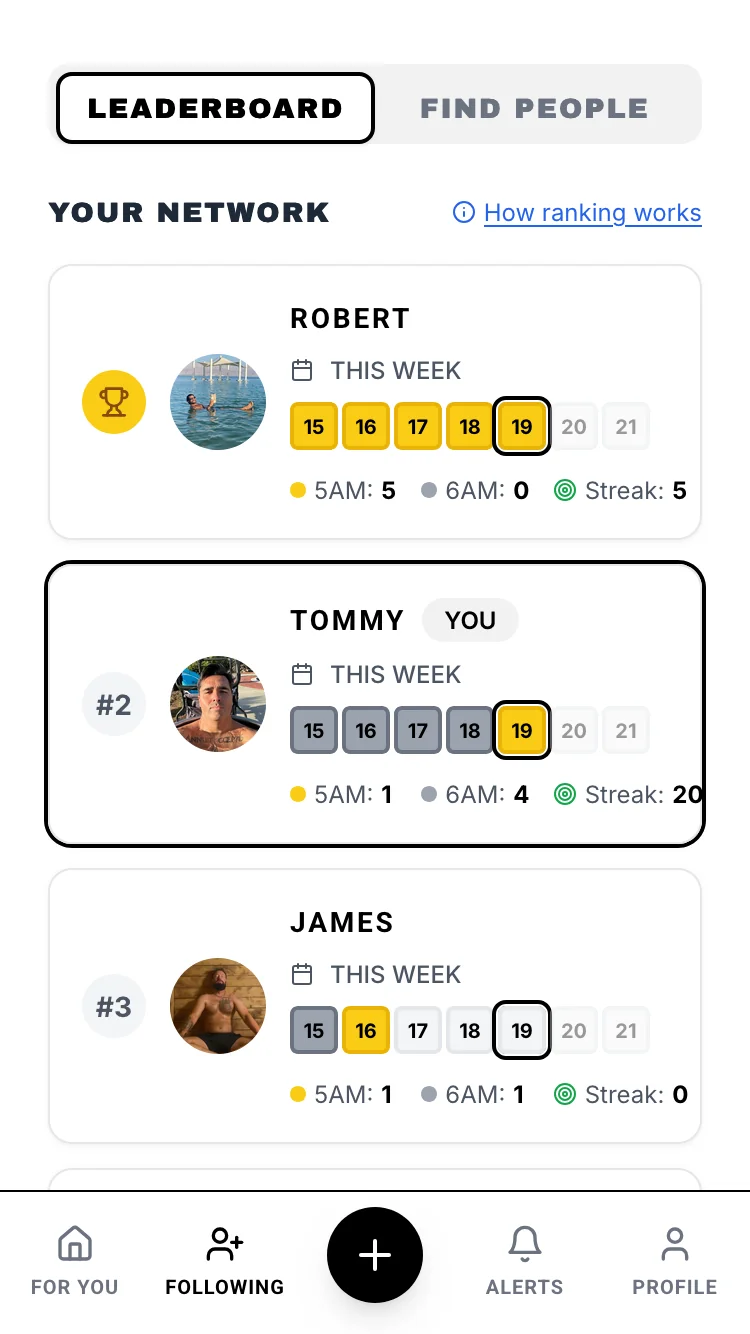This screenshot has width=750, height=1334.
Task: Click the green streak target icon on Tommy's row
Action: 565,794
